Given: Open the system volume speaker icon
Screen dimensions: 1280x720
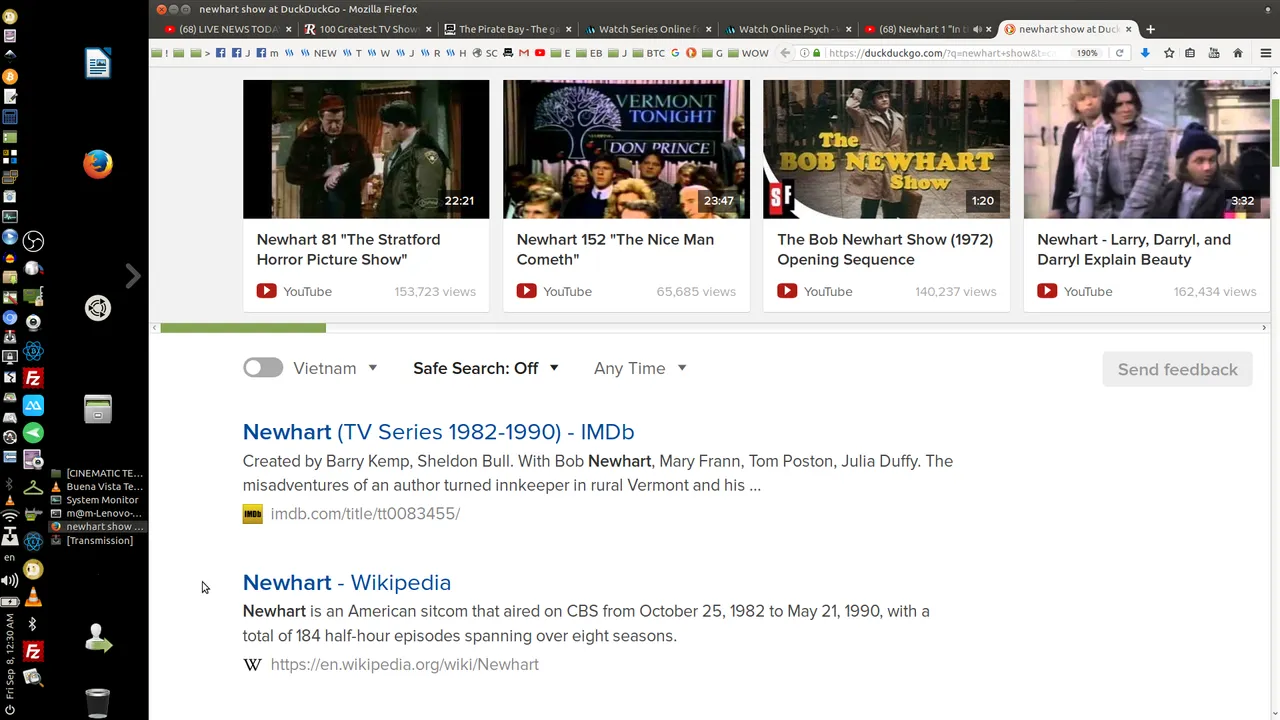Looking at the screenshot, I should (10, 580).
